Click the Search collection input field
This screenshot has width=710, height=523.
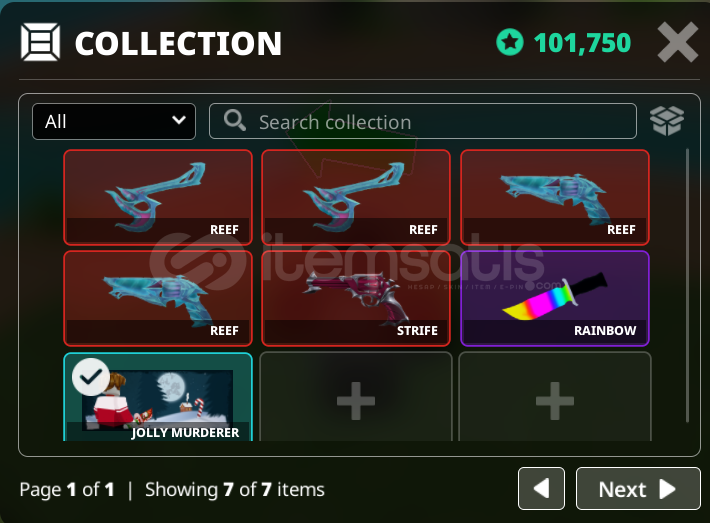[422, 121]
